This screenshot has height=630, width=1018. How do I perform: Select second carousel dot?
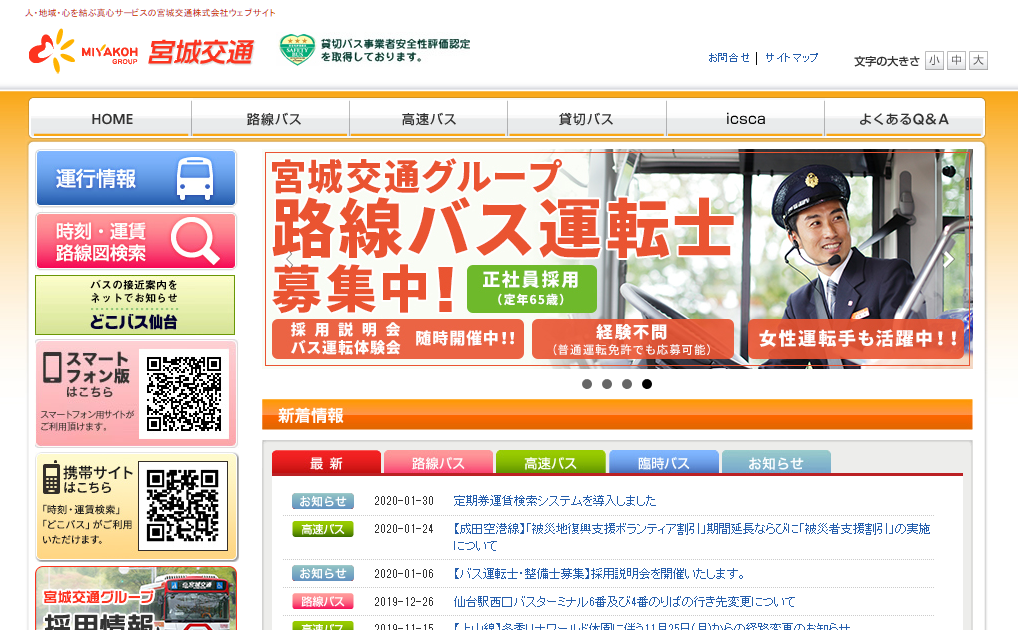[x=607, y=384]
